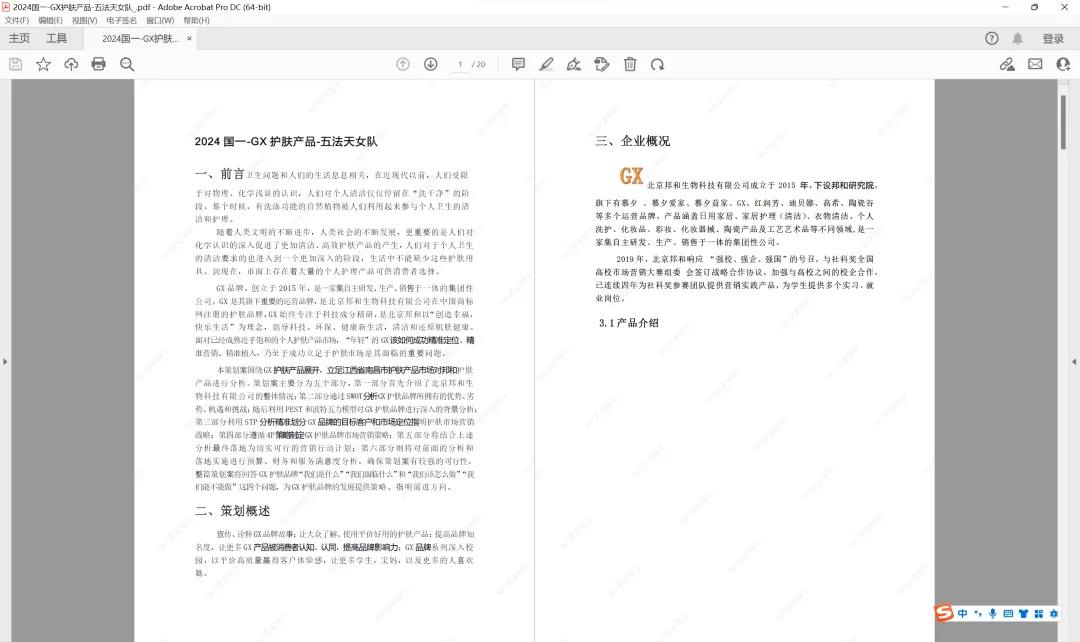Open the search tool in the toolbar
Screen dimensions: 1080x642
125,63
